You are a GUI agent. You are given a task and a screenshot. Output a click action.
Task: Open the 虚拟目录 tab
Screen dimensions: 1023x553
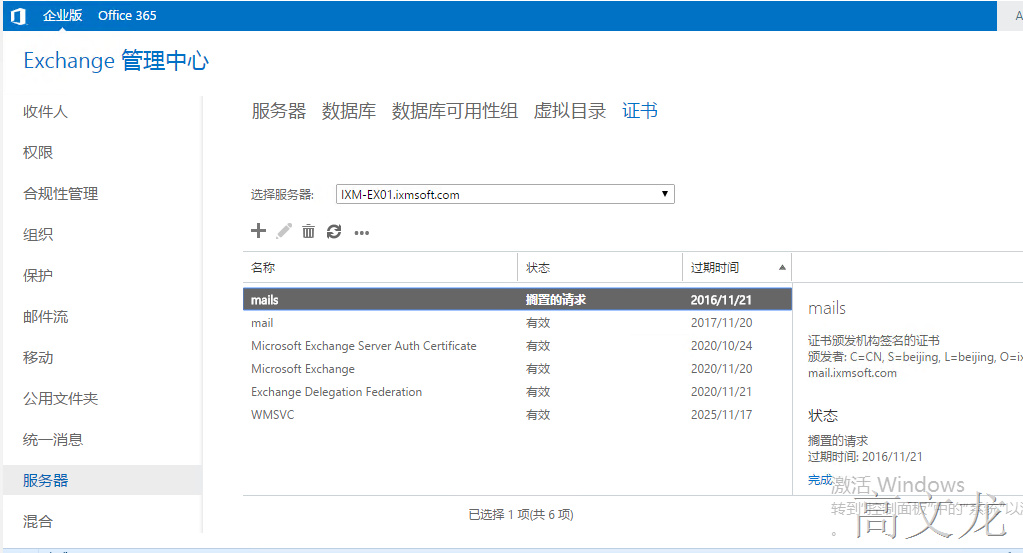coord(570,111)
